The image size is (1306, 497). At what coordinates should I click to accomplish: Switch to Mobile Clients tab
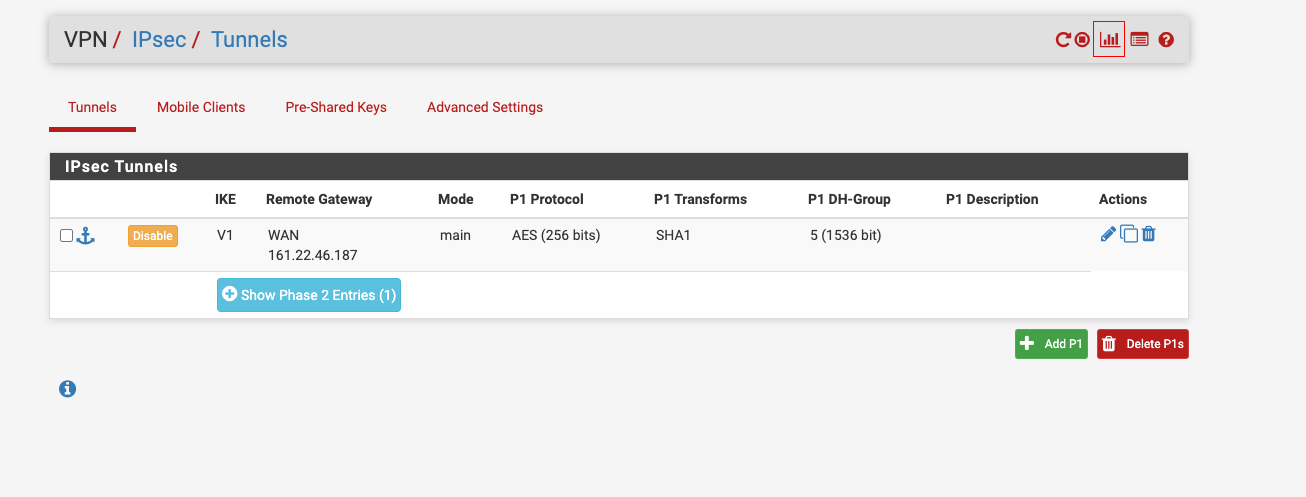tap(201, 107)
